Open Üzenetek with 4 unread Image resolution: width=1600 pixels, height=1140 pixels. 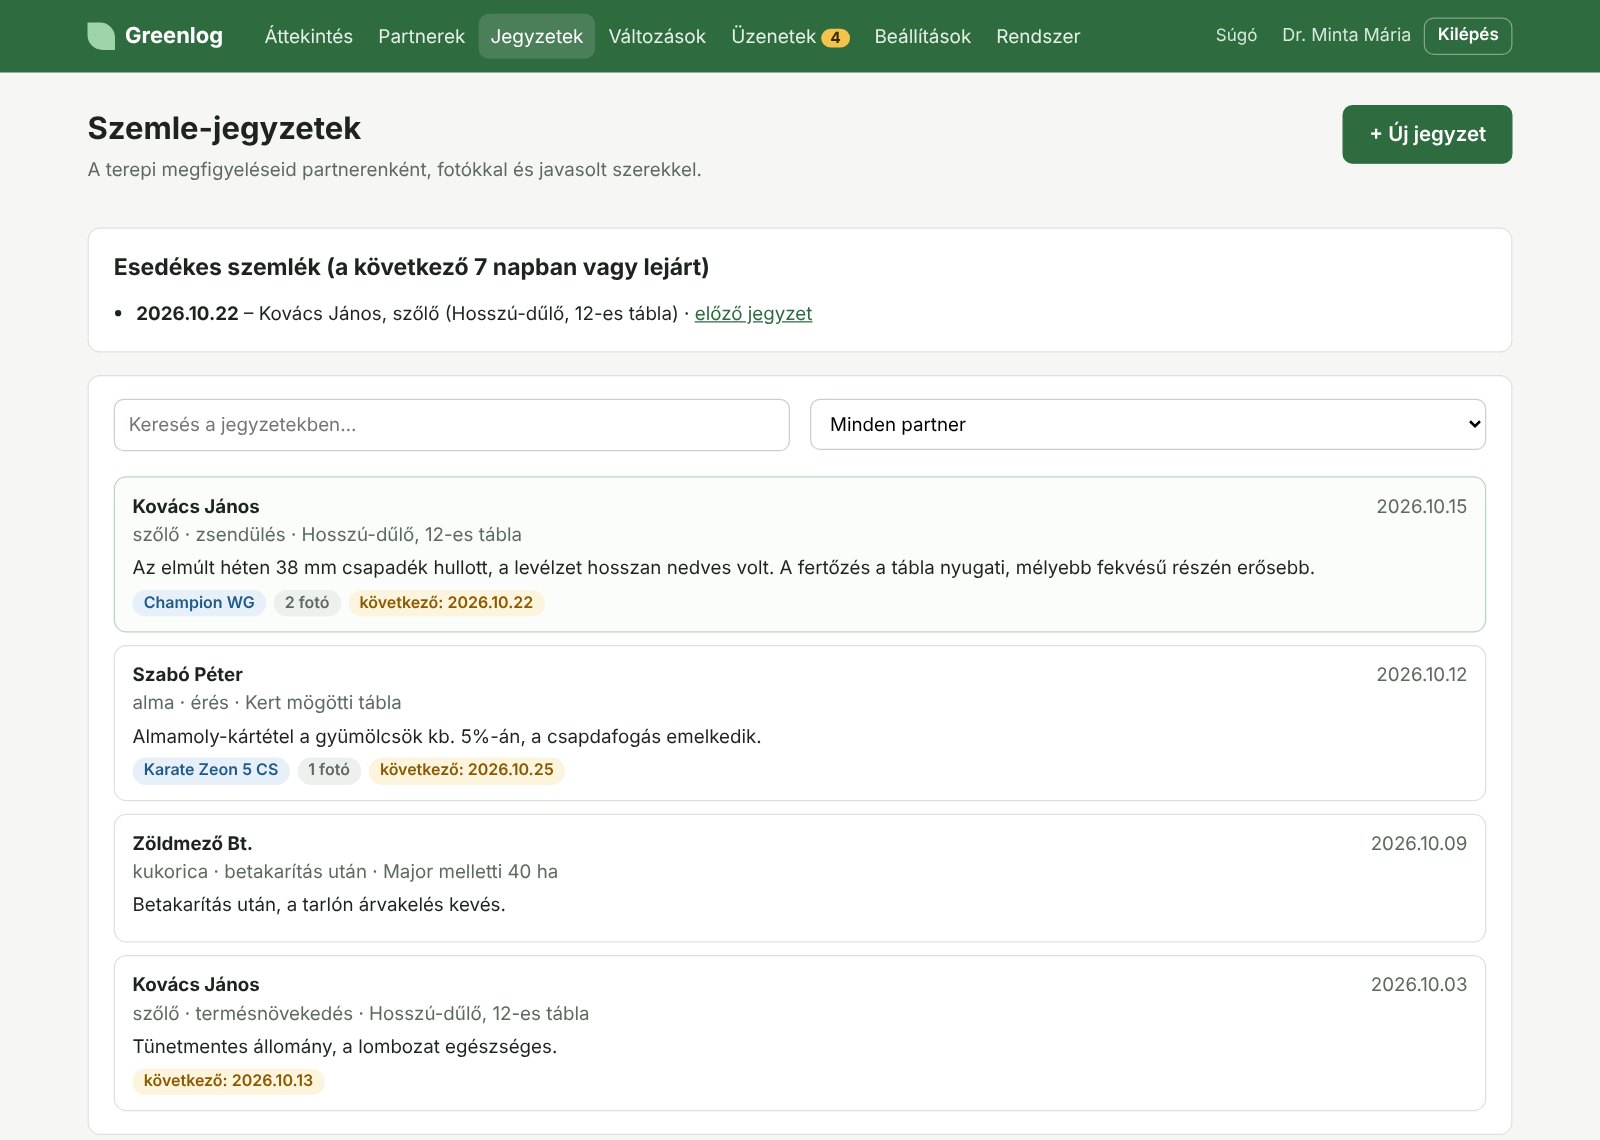tap(790, 36)
